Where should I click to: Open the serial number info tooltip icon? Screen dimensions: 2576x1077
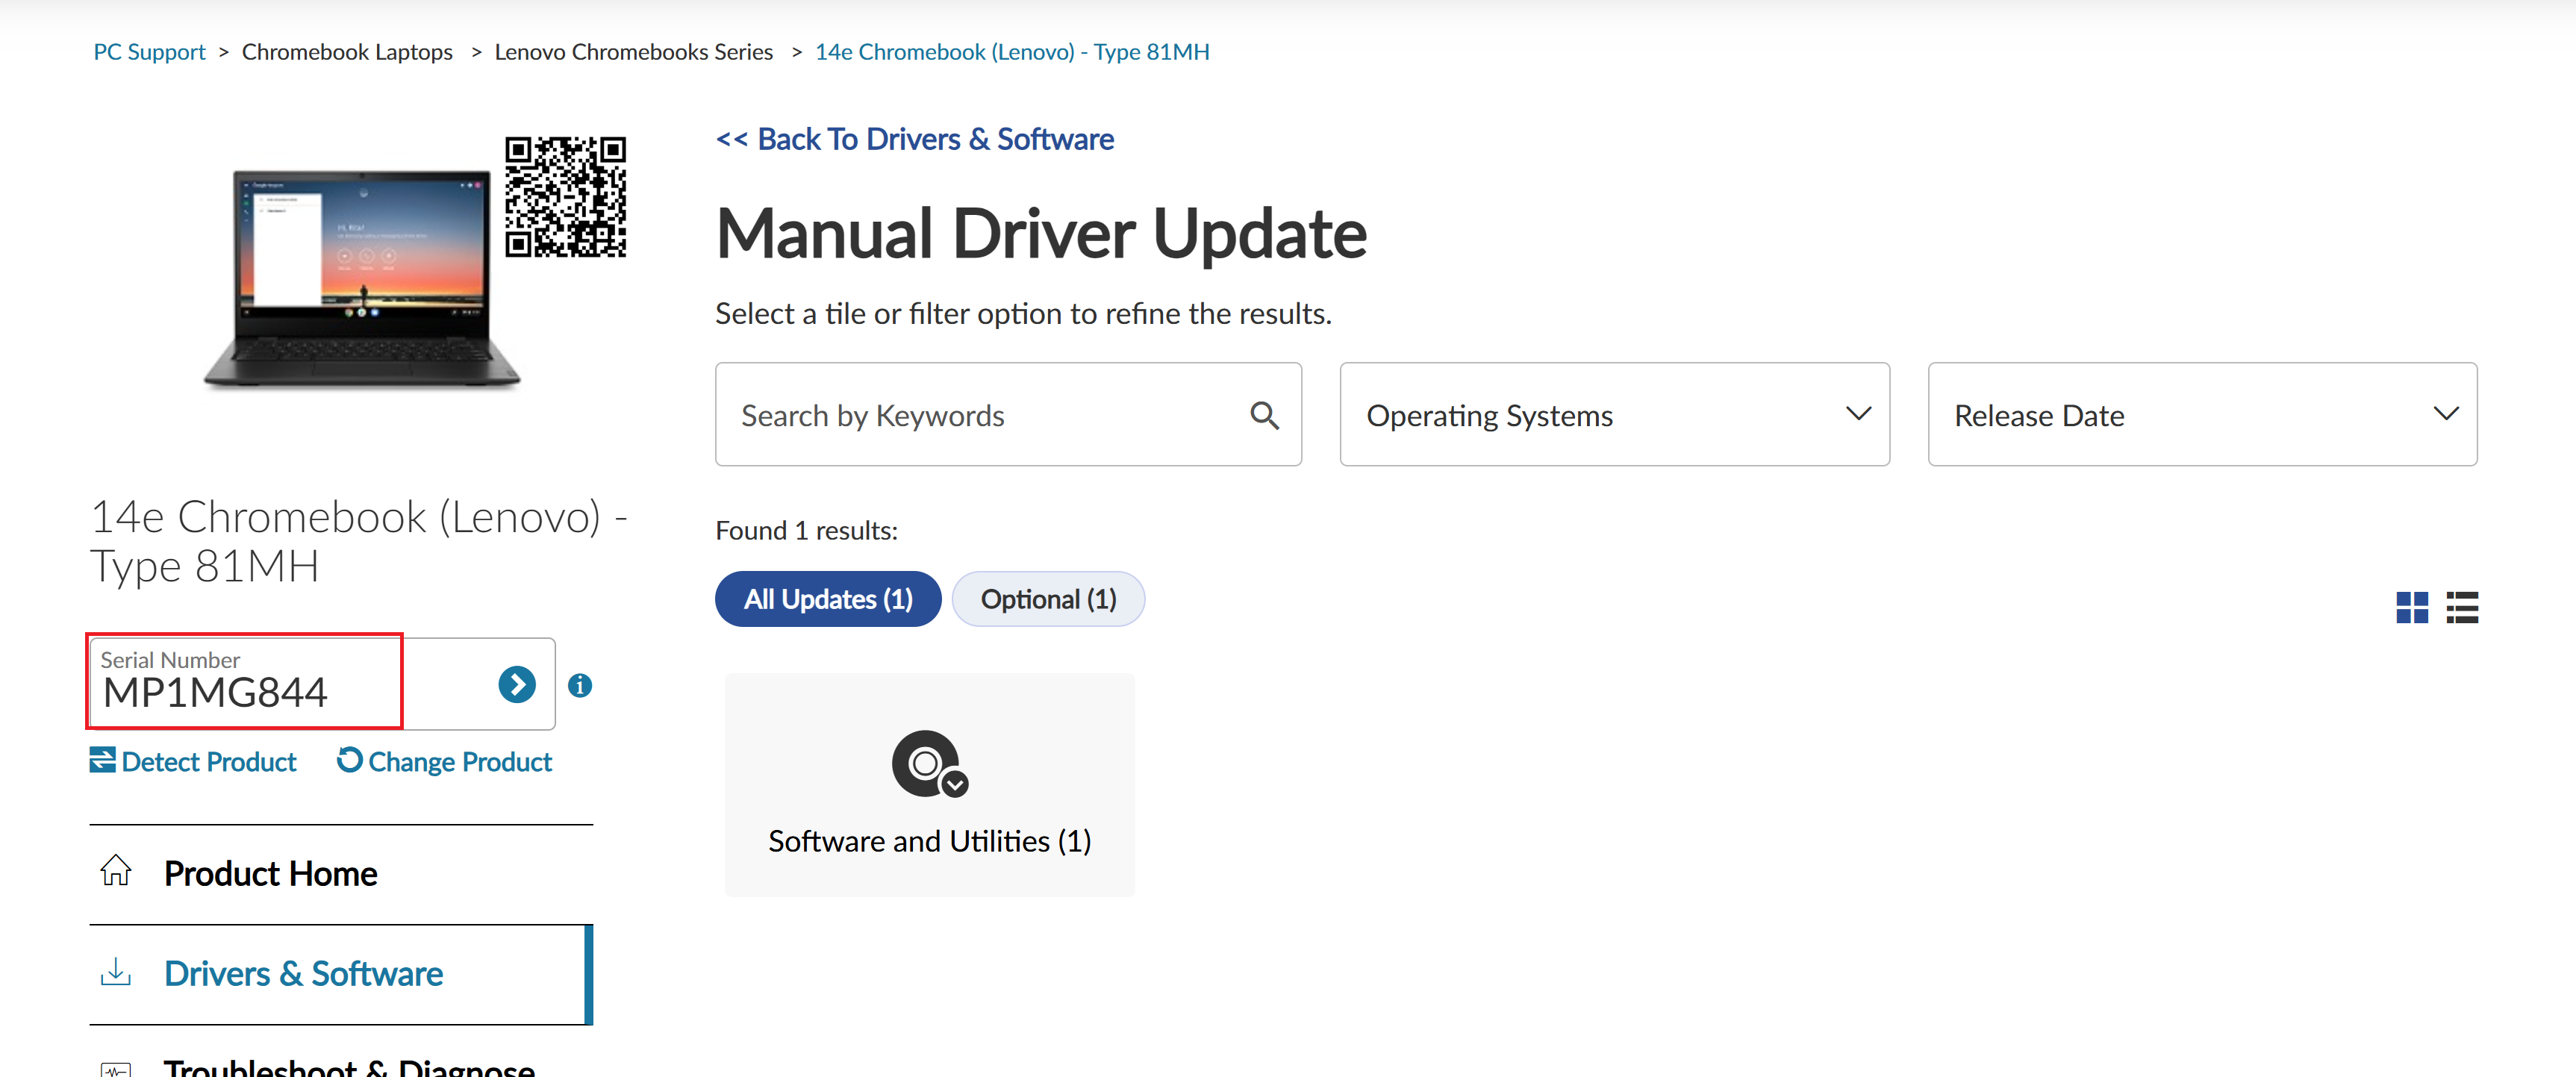click(580, 686)
